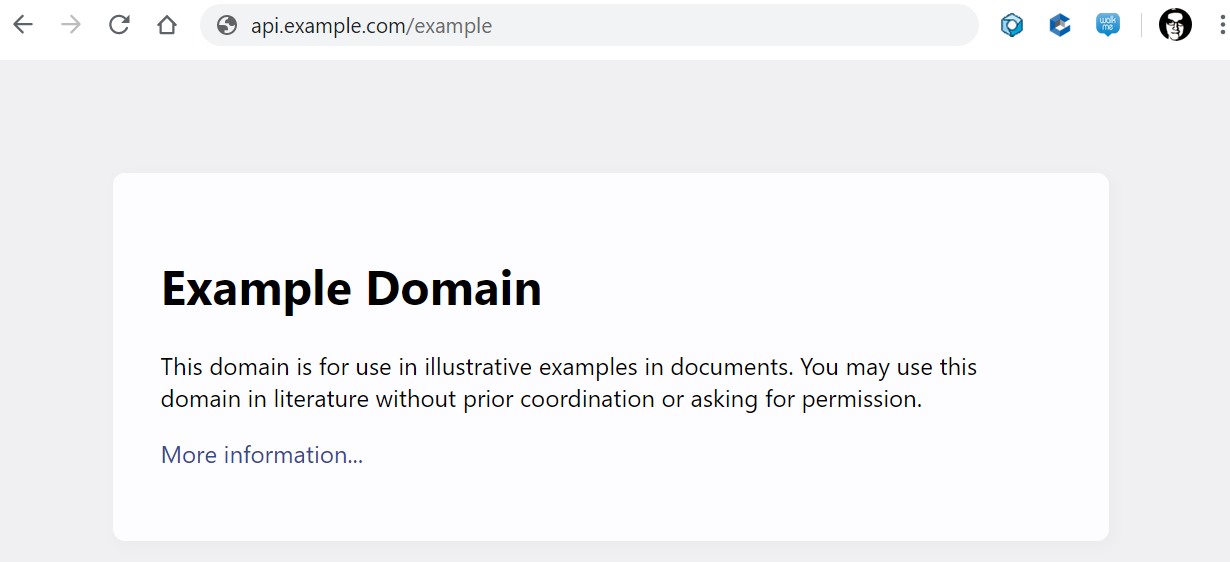Focus the address bar showing api.example.com/example
1230x562 pixels.
click(589, 25)
